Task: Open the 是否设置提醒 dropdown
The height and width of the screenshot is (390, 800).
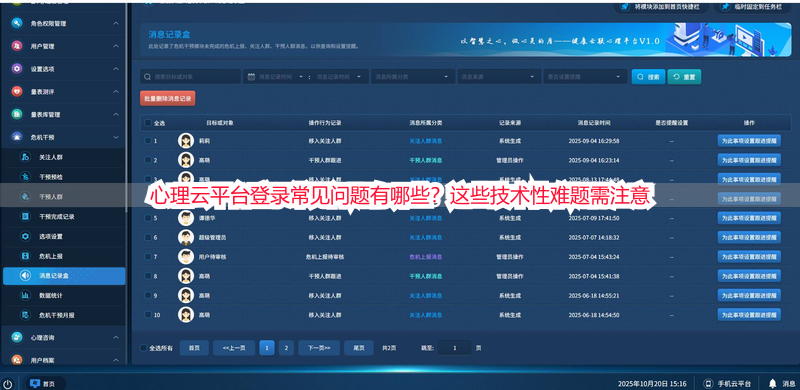Action: tap(585, 77)
